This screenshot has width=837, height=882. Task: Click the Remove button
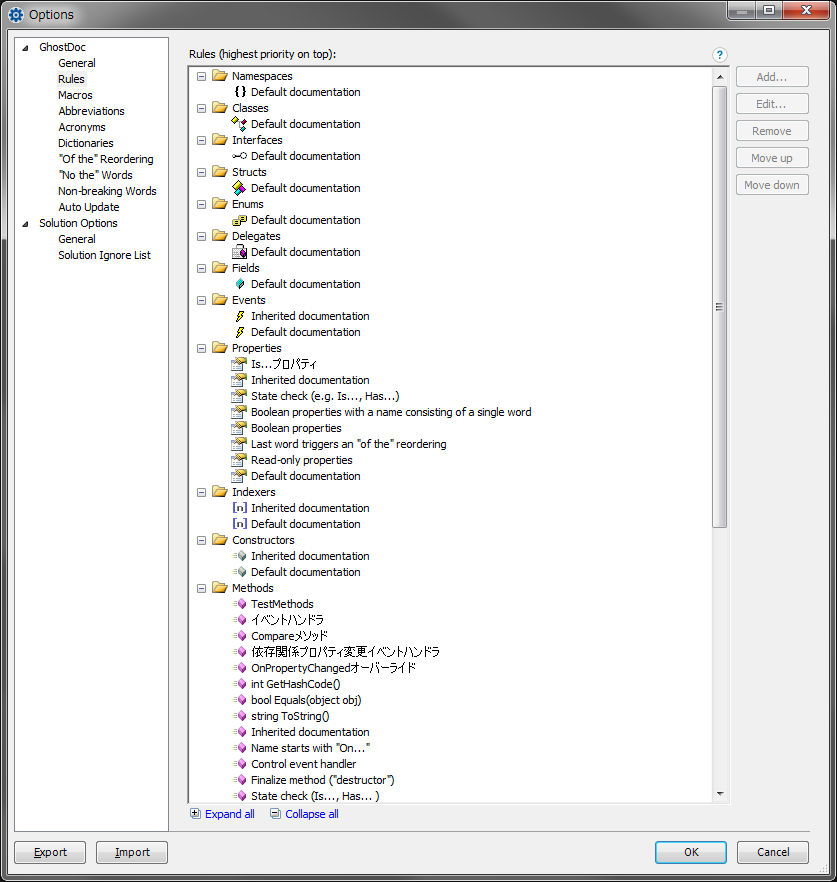(x=772, y=131)
